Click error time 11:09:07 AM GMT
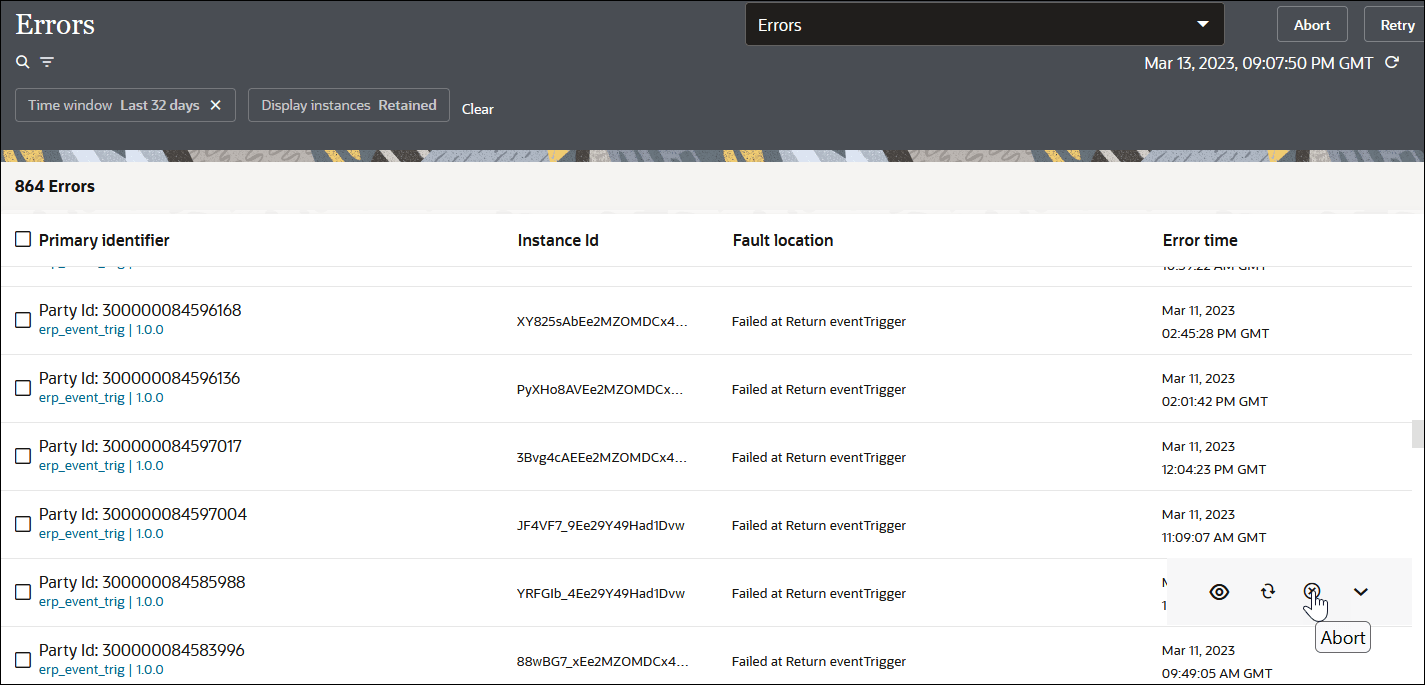The width and height of the screenshot is (1425, 685). [x=1214, y=537]
